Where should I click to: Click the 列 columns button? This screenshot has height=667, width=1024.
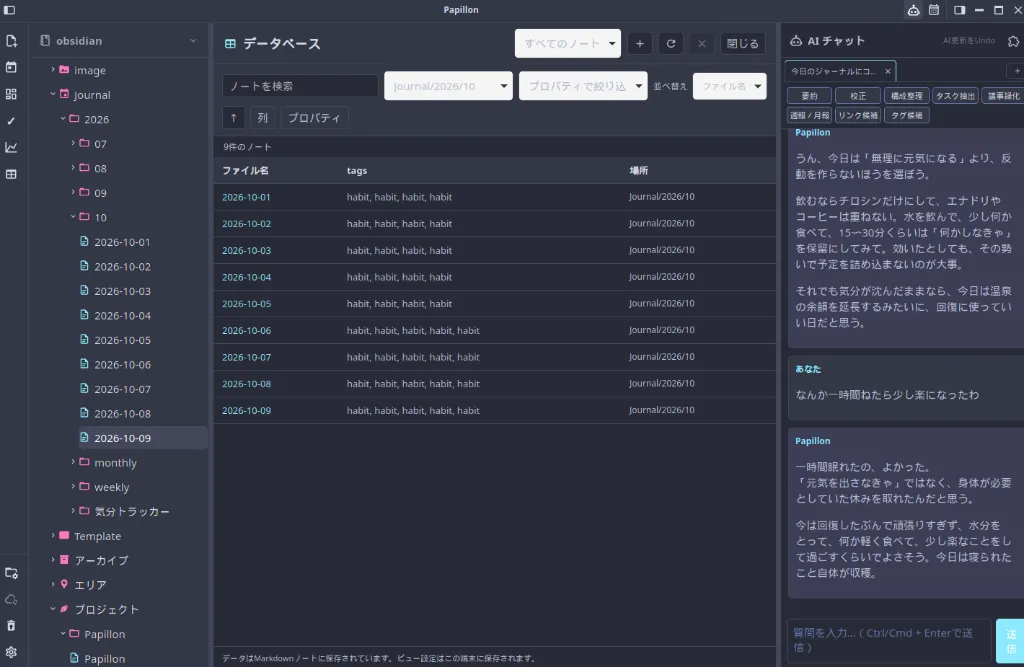click(x=263, y=118)
